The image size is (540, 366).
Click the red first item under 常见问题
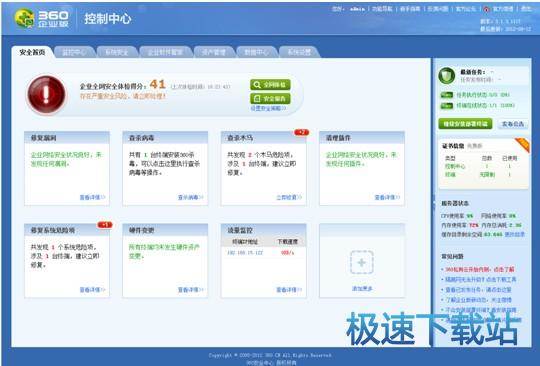click(x=479, y=269)
